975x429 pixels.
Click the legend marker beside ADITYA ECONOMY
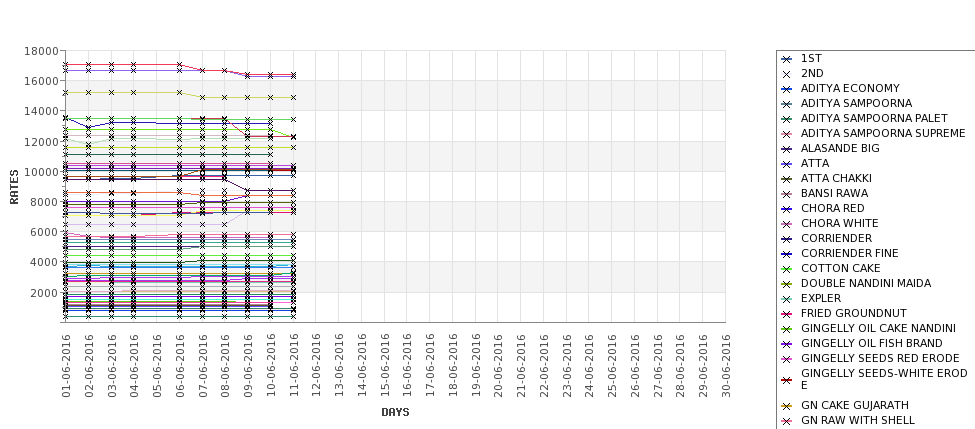787,89
